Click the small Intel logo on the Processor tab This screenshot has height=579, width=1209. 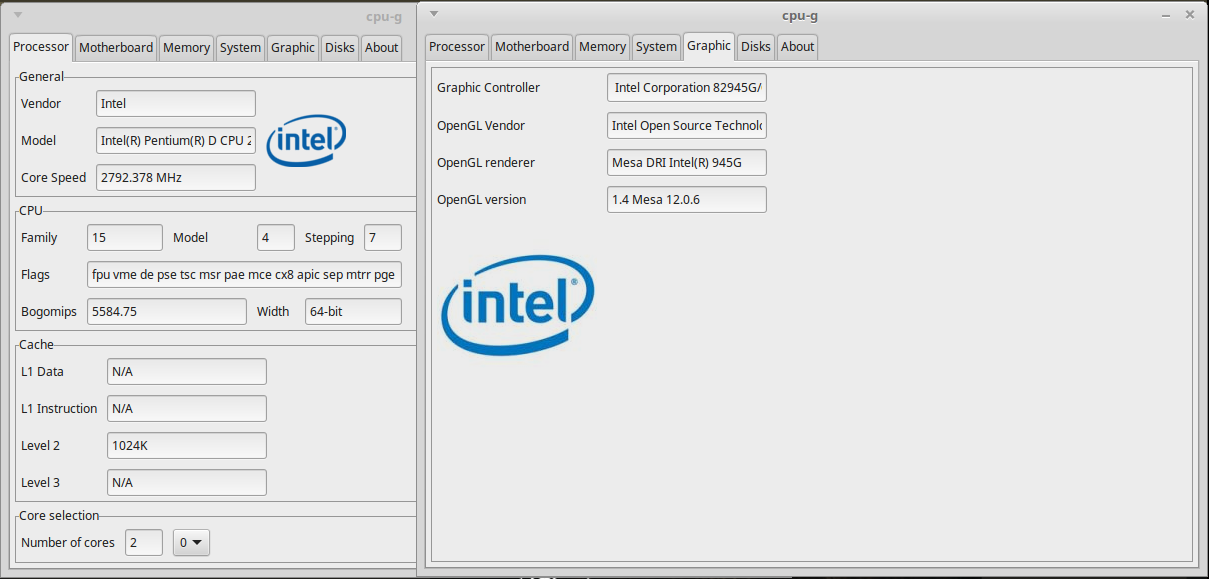pyautogui.click(x=306, y=140)
